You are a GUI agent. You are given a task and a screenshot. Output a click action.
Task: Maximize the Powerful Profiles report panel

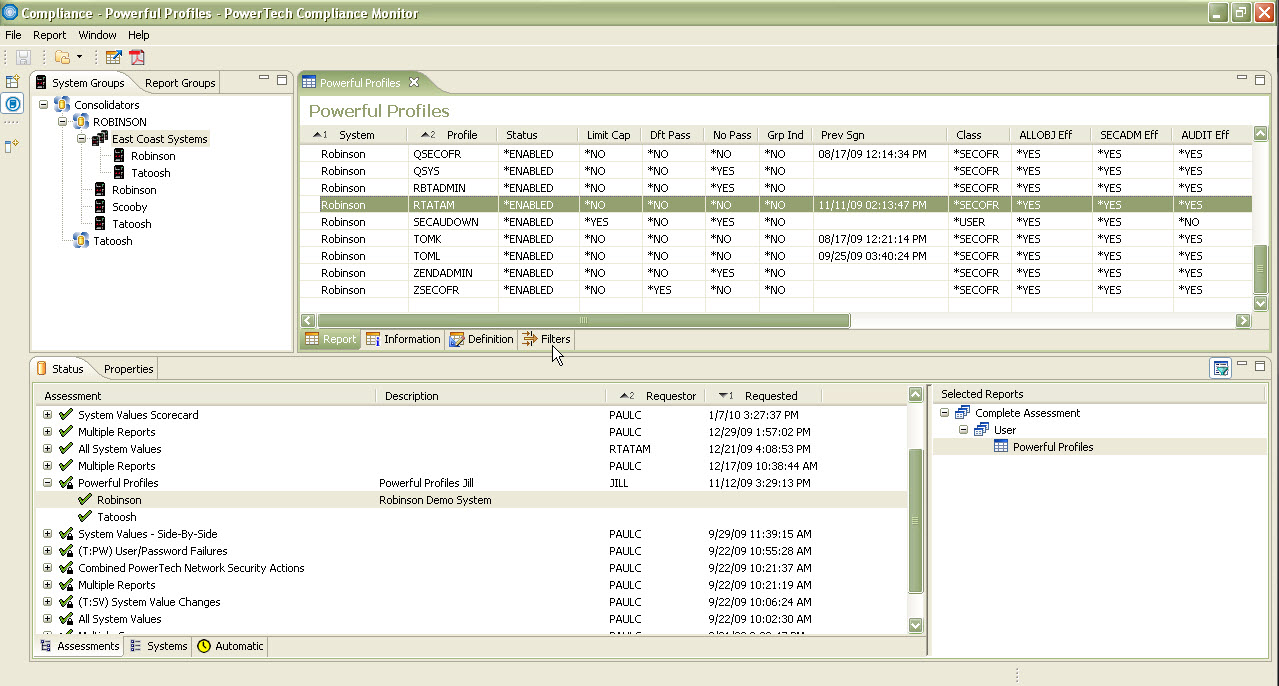pos(1261,79)
